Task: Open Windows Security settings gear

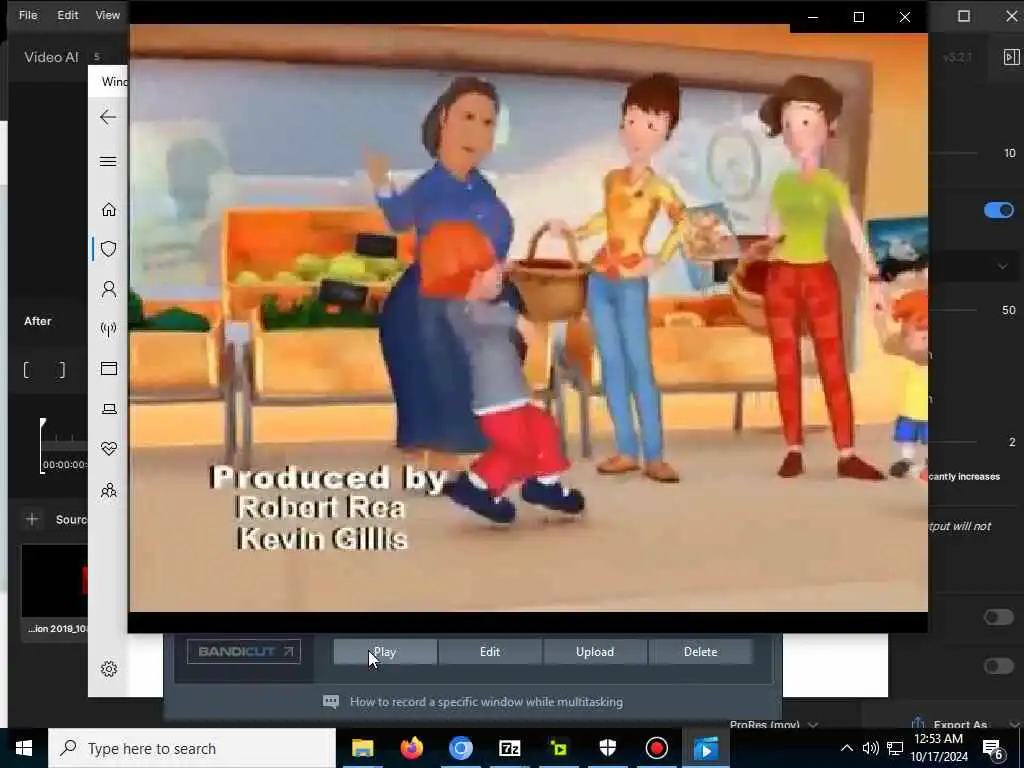Action: pos(108,669)
